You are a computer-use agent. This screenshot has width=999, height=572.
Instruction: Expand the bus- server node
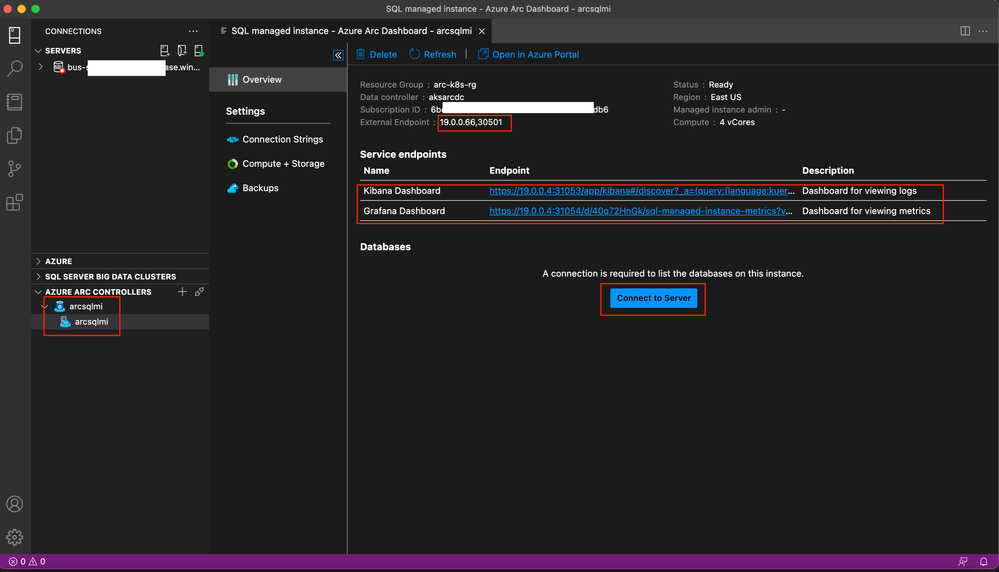tap(41, 67)
